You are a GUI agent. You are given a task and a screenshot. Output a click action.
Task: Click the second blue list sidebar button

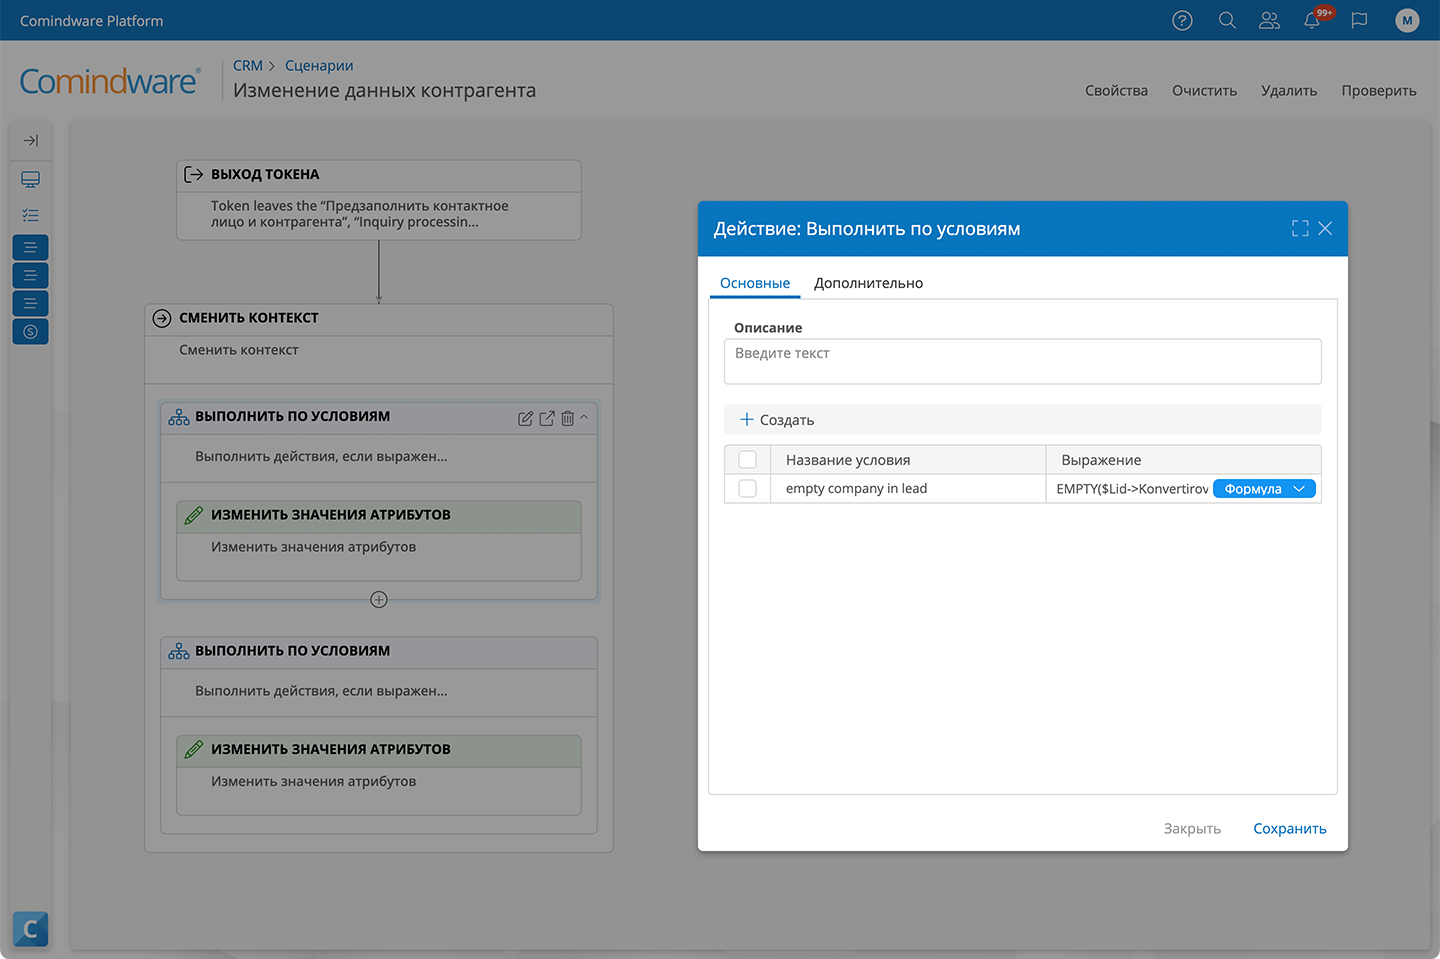(30, 275)
